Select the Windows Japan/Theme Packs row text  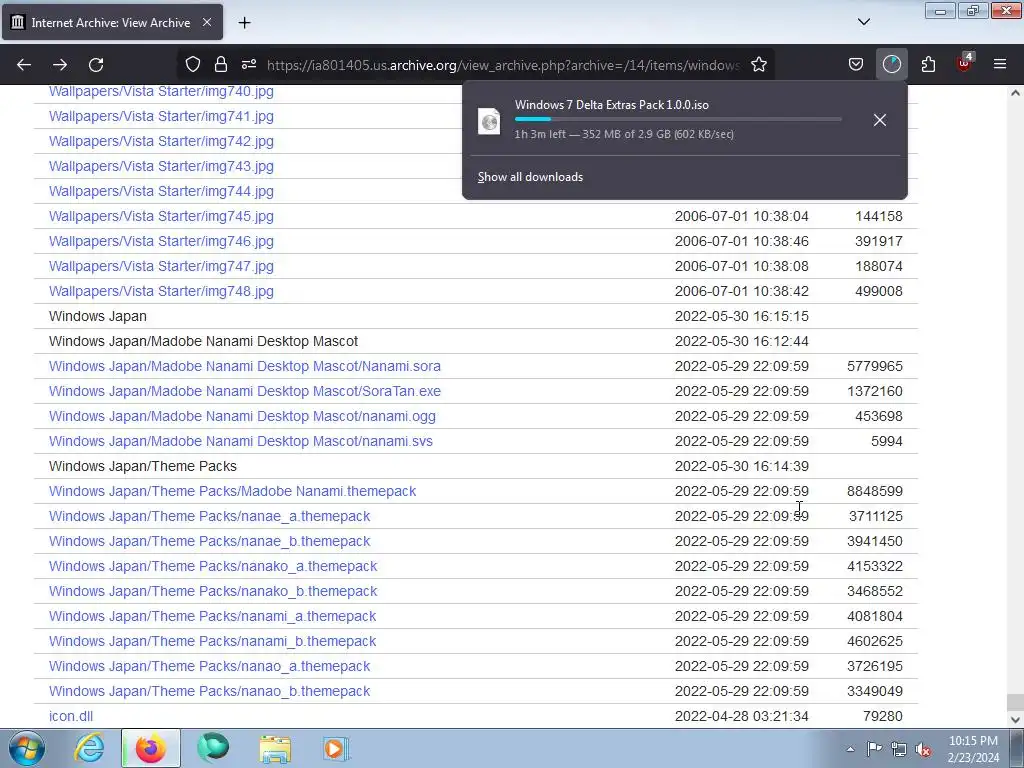pyautogui.click(x=142, y=466)
